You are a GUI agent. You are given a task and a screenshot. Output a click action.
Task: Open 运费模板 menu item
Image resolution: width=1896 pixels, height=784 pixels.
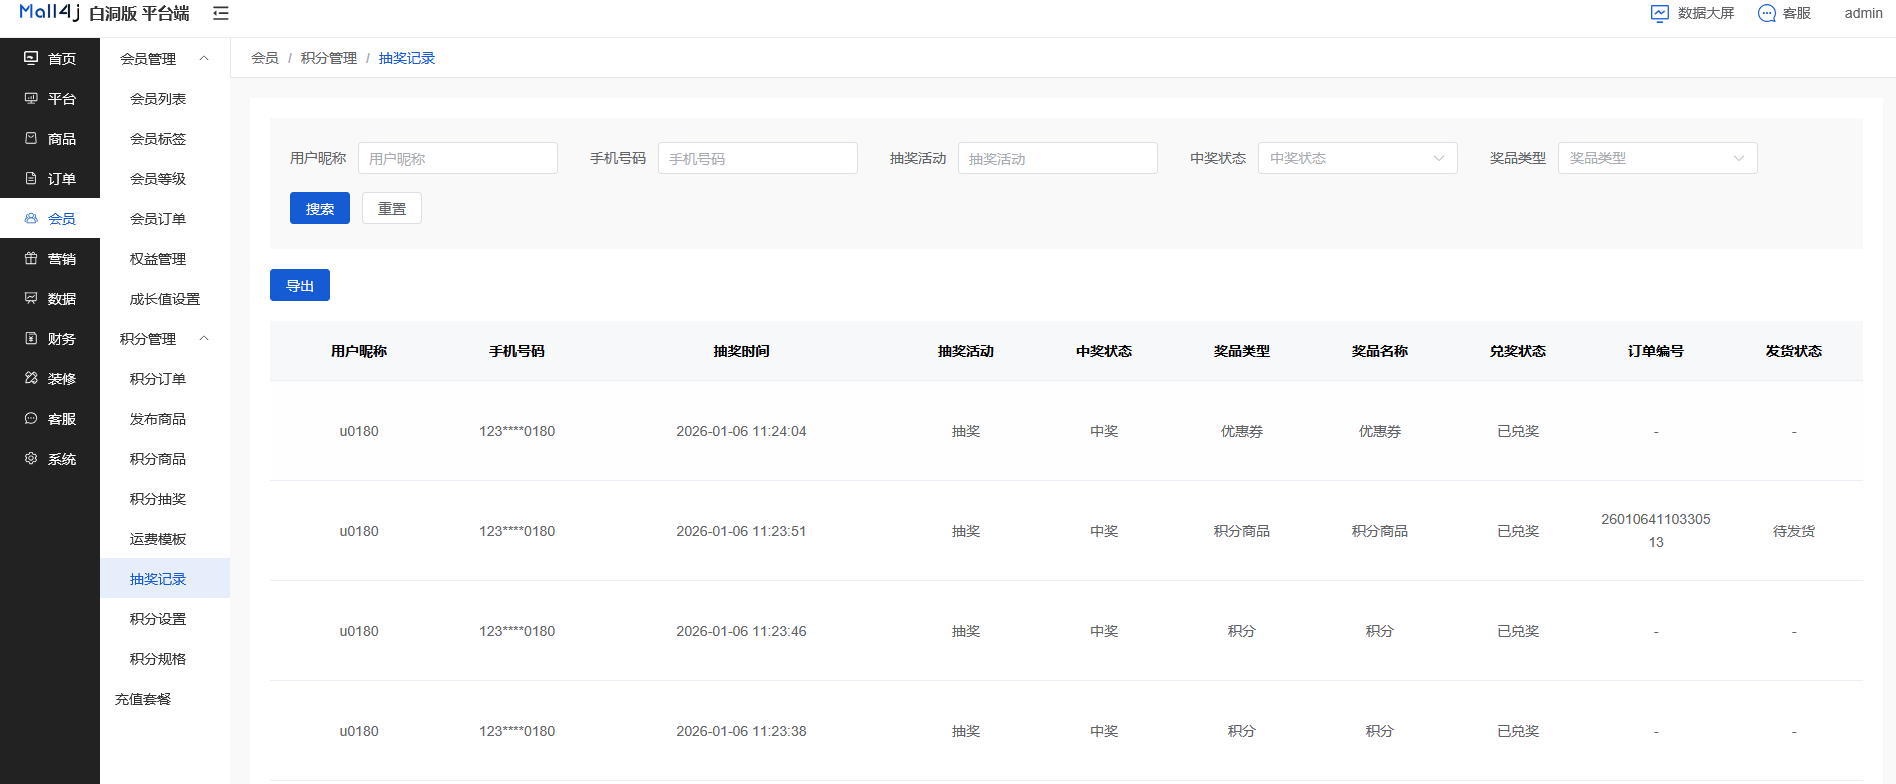(158, 539)
